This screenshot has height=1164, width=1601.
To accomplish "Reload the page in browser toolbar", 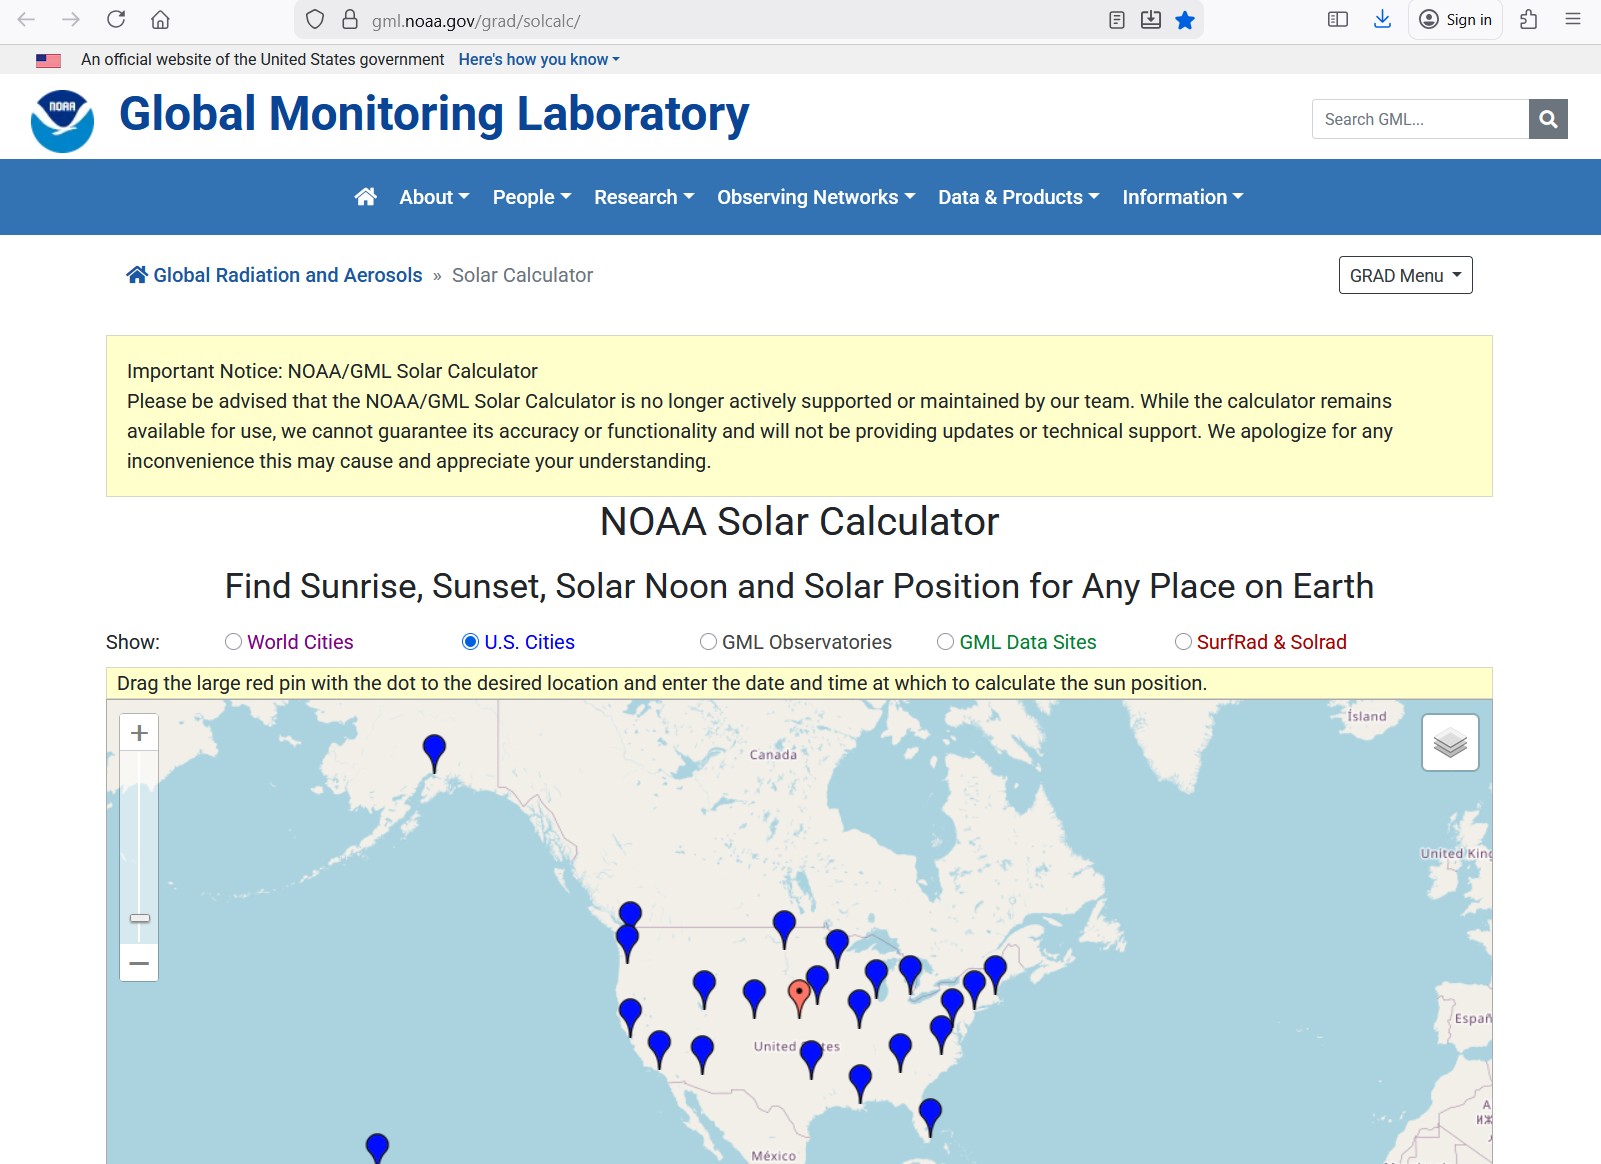I will (x=116, y=20).
